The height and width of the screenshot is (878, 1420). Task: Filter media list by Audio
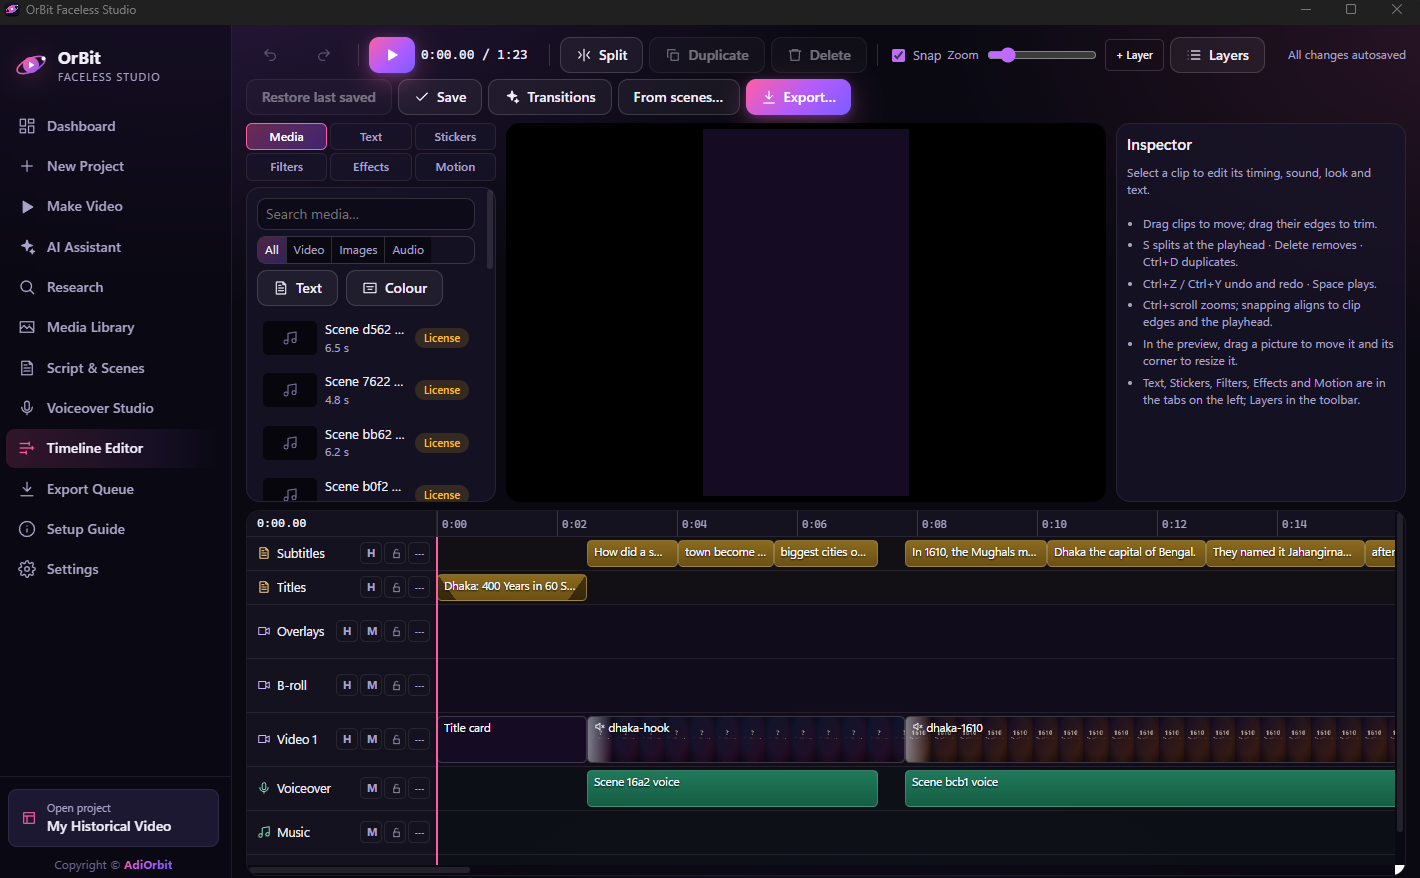click(x=408, y=250)
